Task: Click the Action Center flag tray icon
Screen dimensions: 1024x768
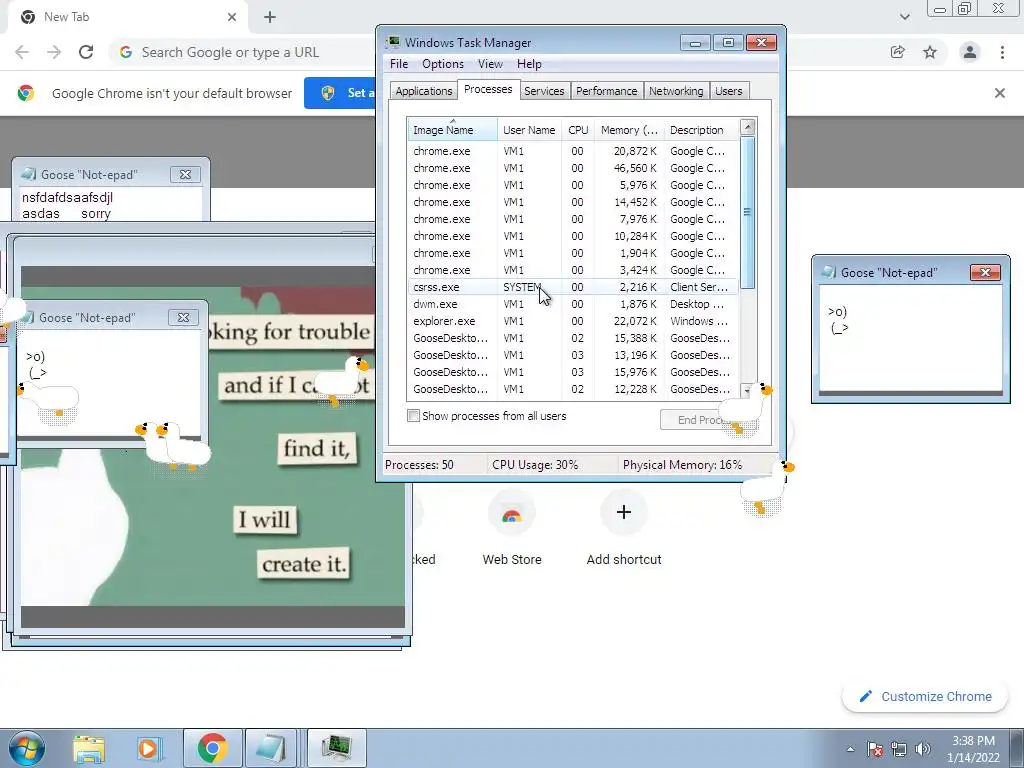Action: (875, 749)
